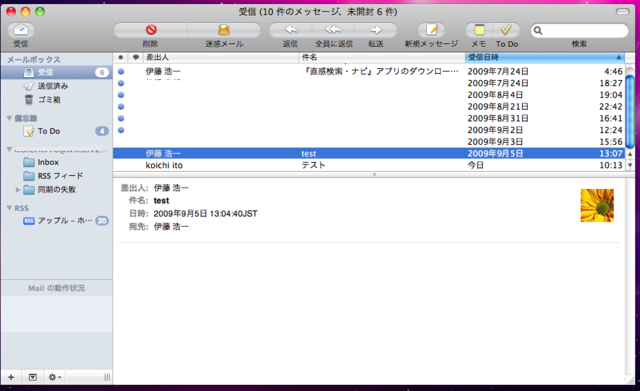Select 受信 inbox in the sidebar
Screen dimensions: 640x391
(57, 73)
